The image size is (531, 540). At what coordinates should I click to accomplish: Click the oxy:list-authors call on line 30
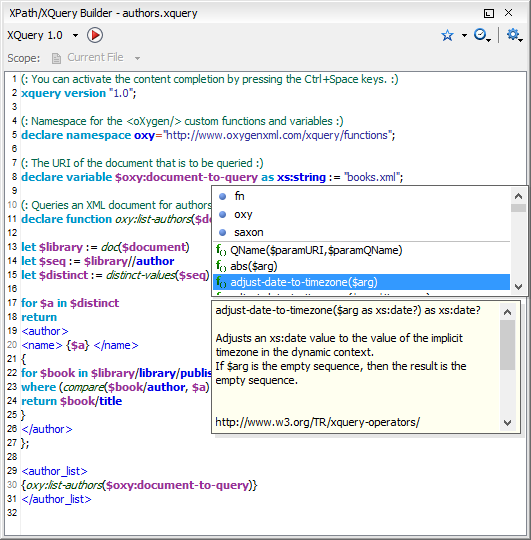139,485
